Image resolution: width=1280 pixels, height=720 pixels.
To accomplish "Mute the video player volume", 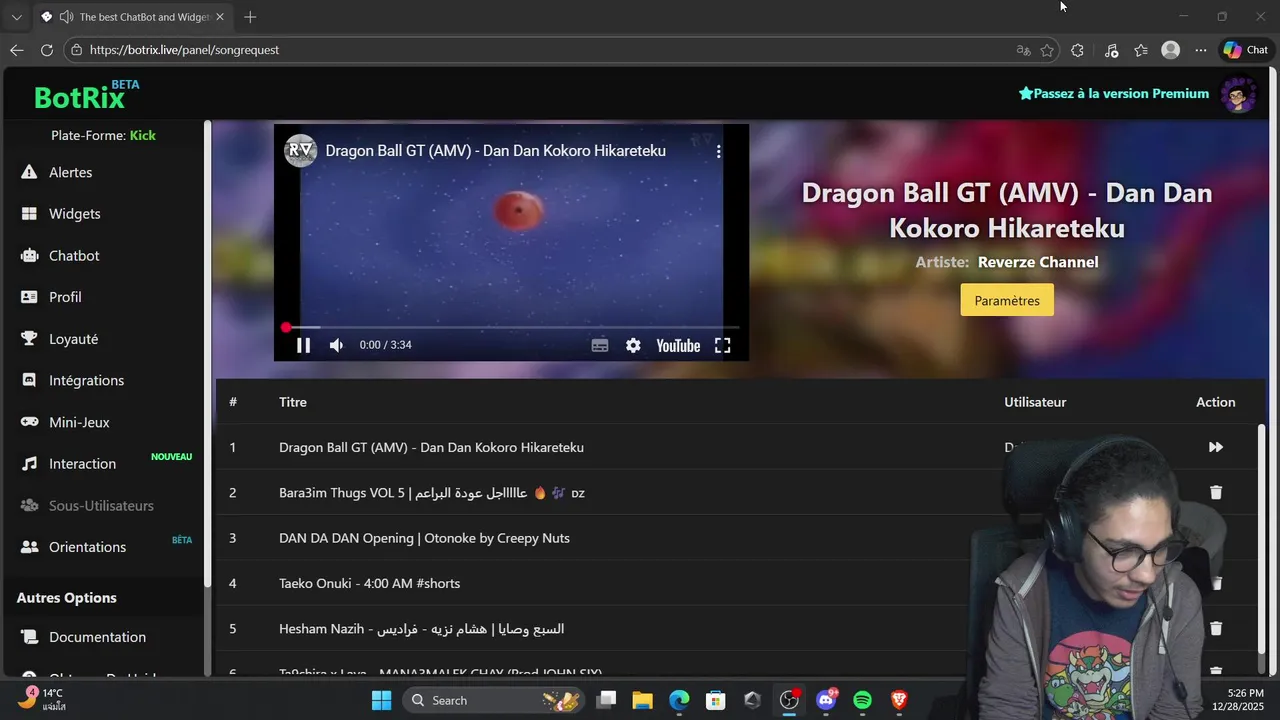I will [x=336, y=345].
